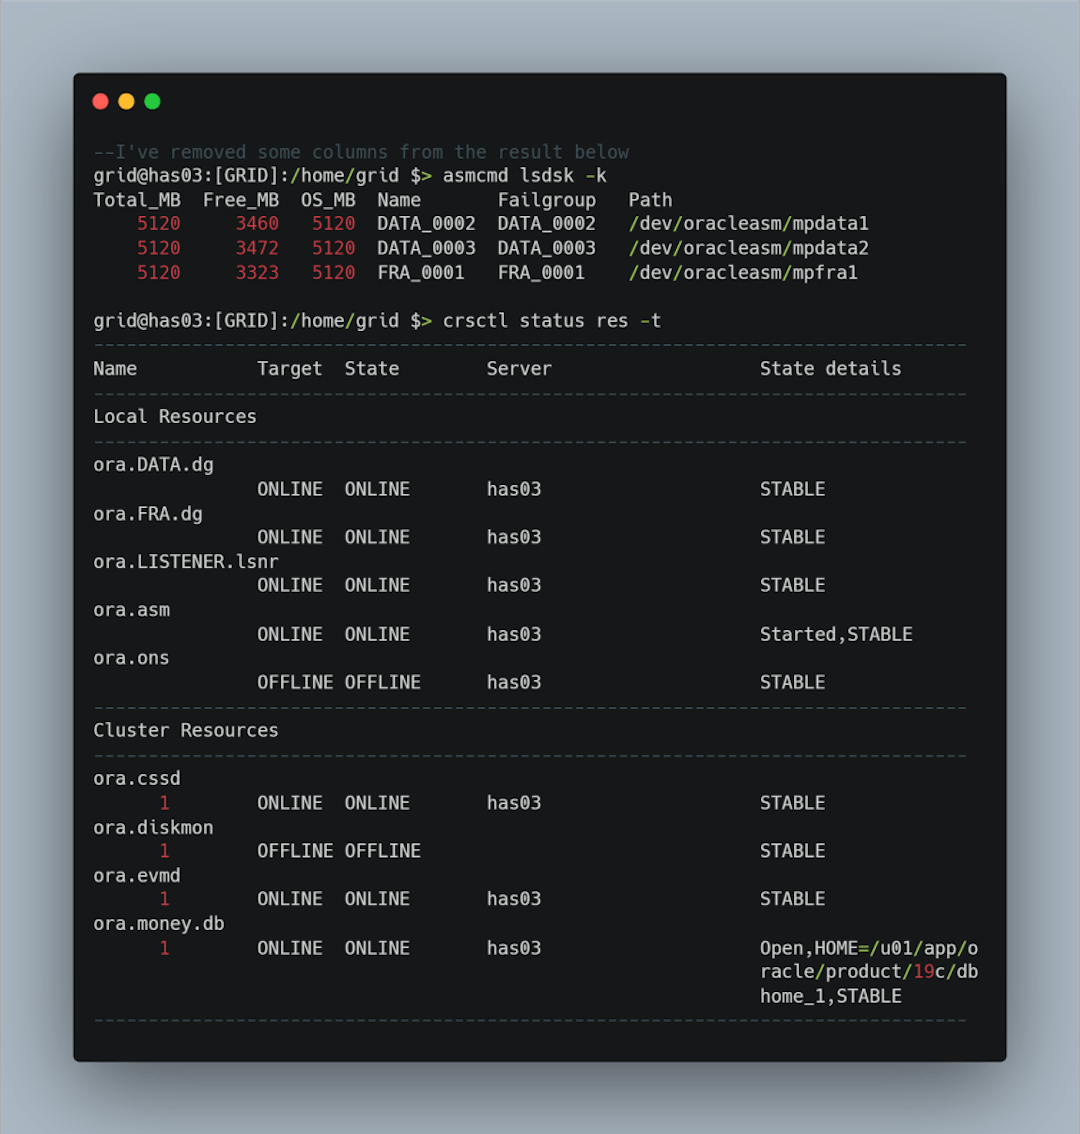Click the 'State details' column header
The image size is (1080, 1134).
pyautogui.click(x=830, y=369)
